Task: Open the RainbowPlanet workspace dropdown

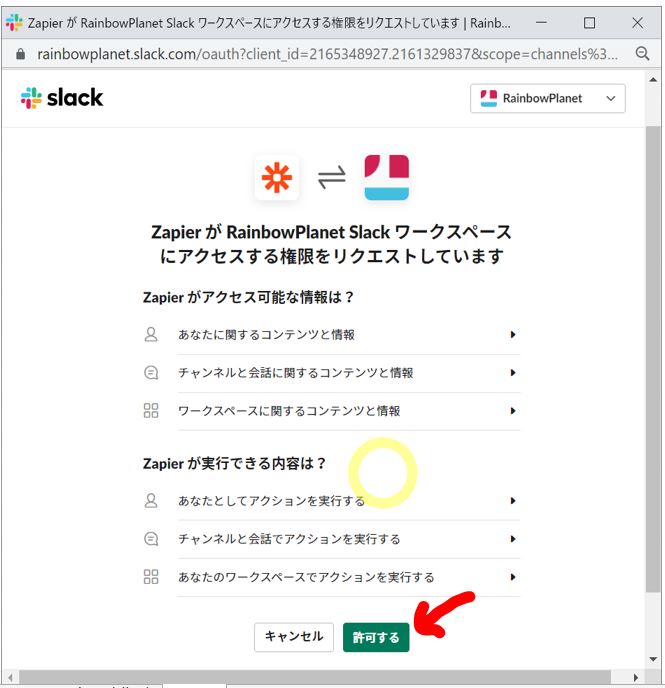Action: point(547,98)
